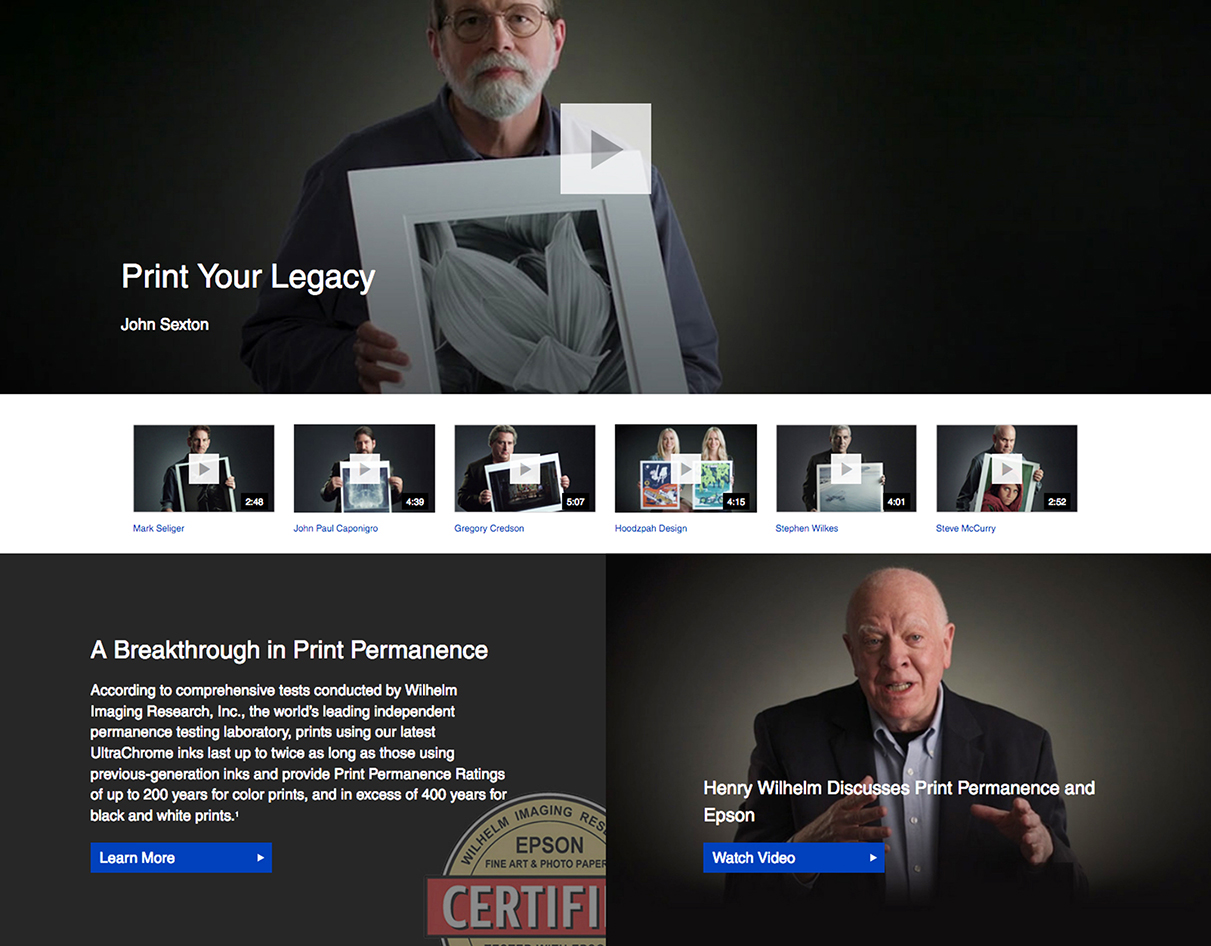Click the Epson certified seal image
The image size is (1211, 946).
click(x=520, y=869)
